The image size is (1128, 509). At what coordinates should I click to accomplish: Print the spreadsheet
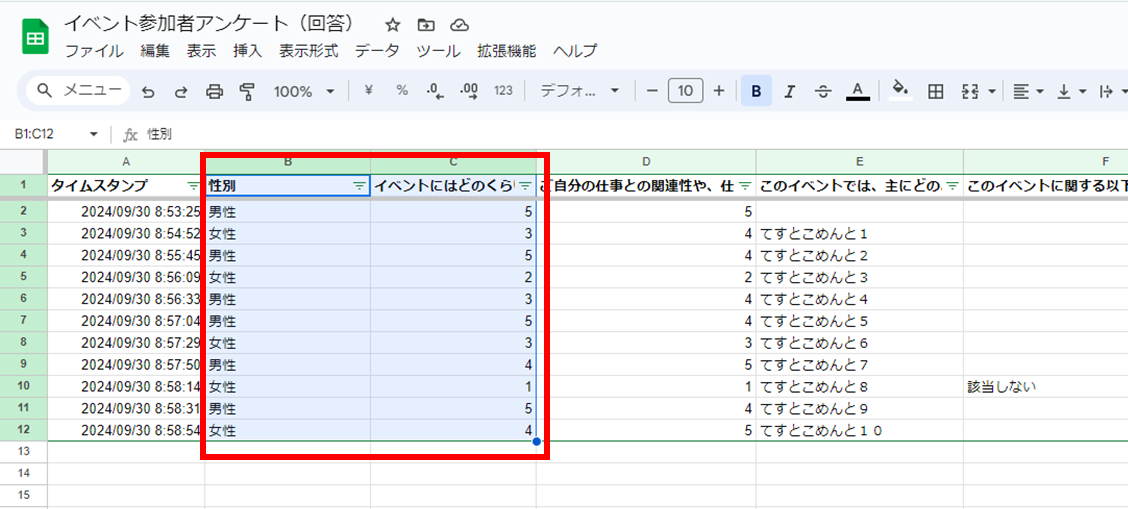214,91
